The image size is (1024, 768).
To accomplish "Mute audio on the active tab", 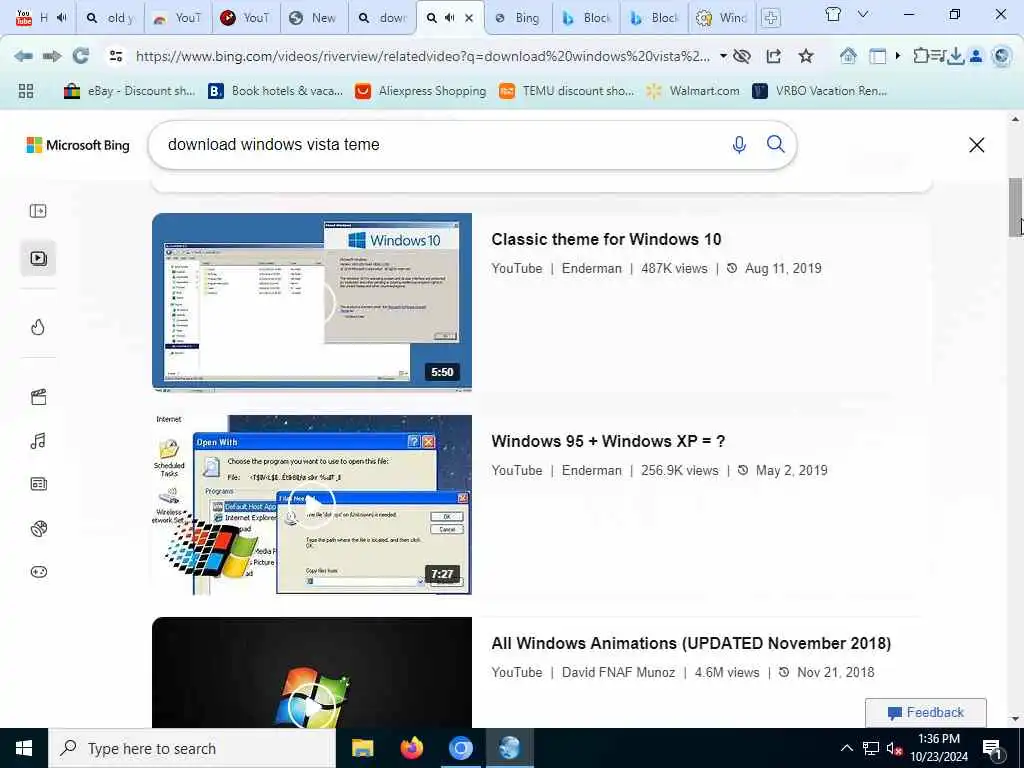I will coord(450,18).
